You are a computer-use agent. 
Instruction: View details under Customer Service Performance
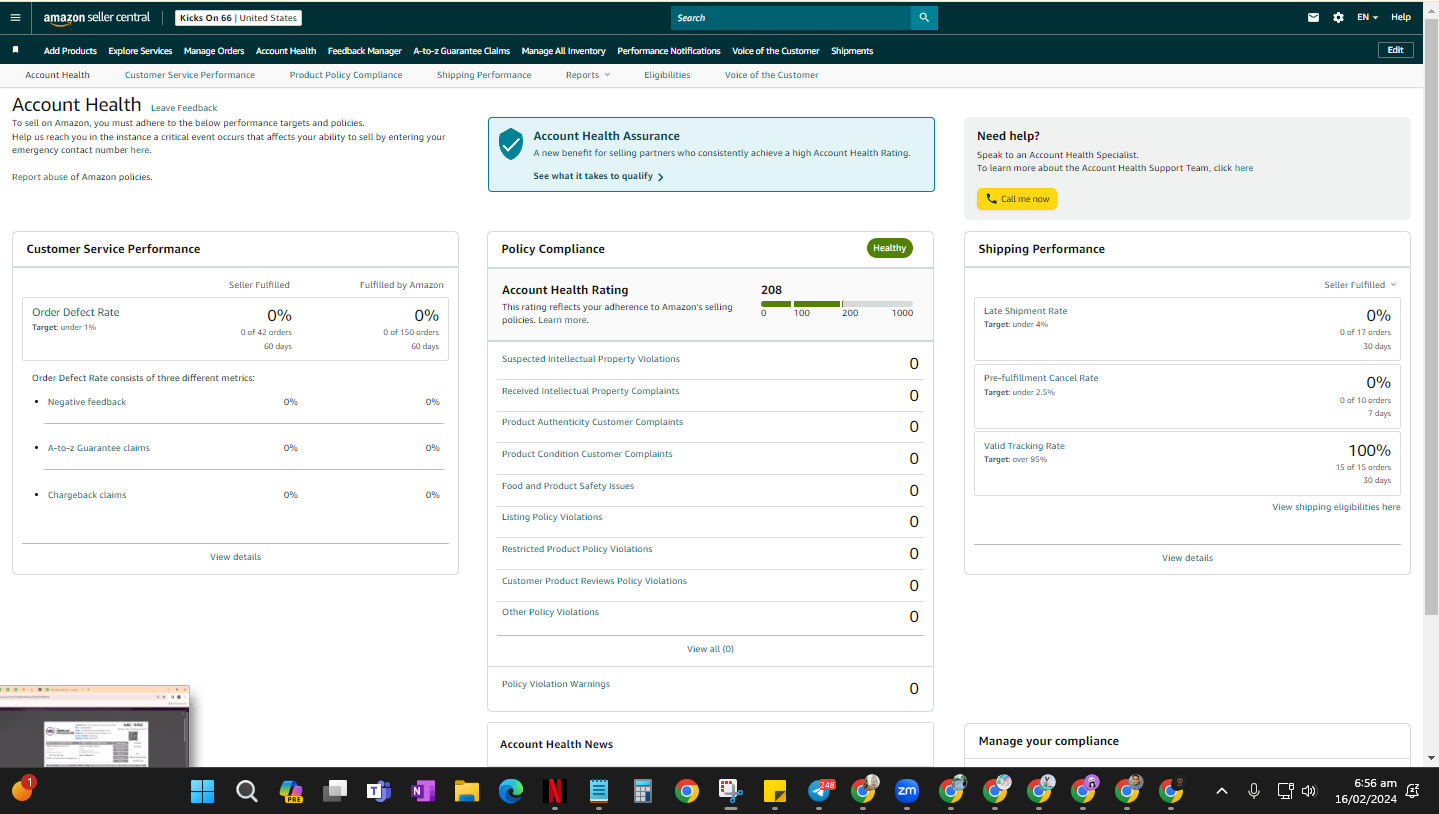pos(235,557)
